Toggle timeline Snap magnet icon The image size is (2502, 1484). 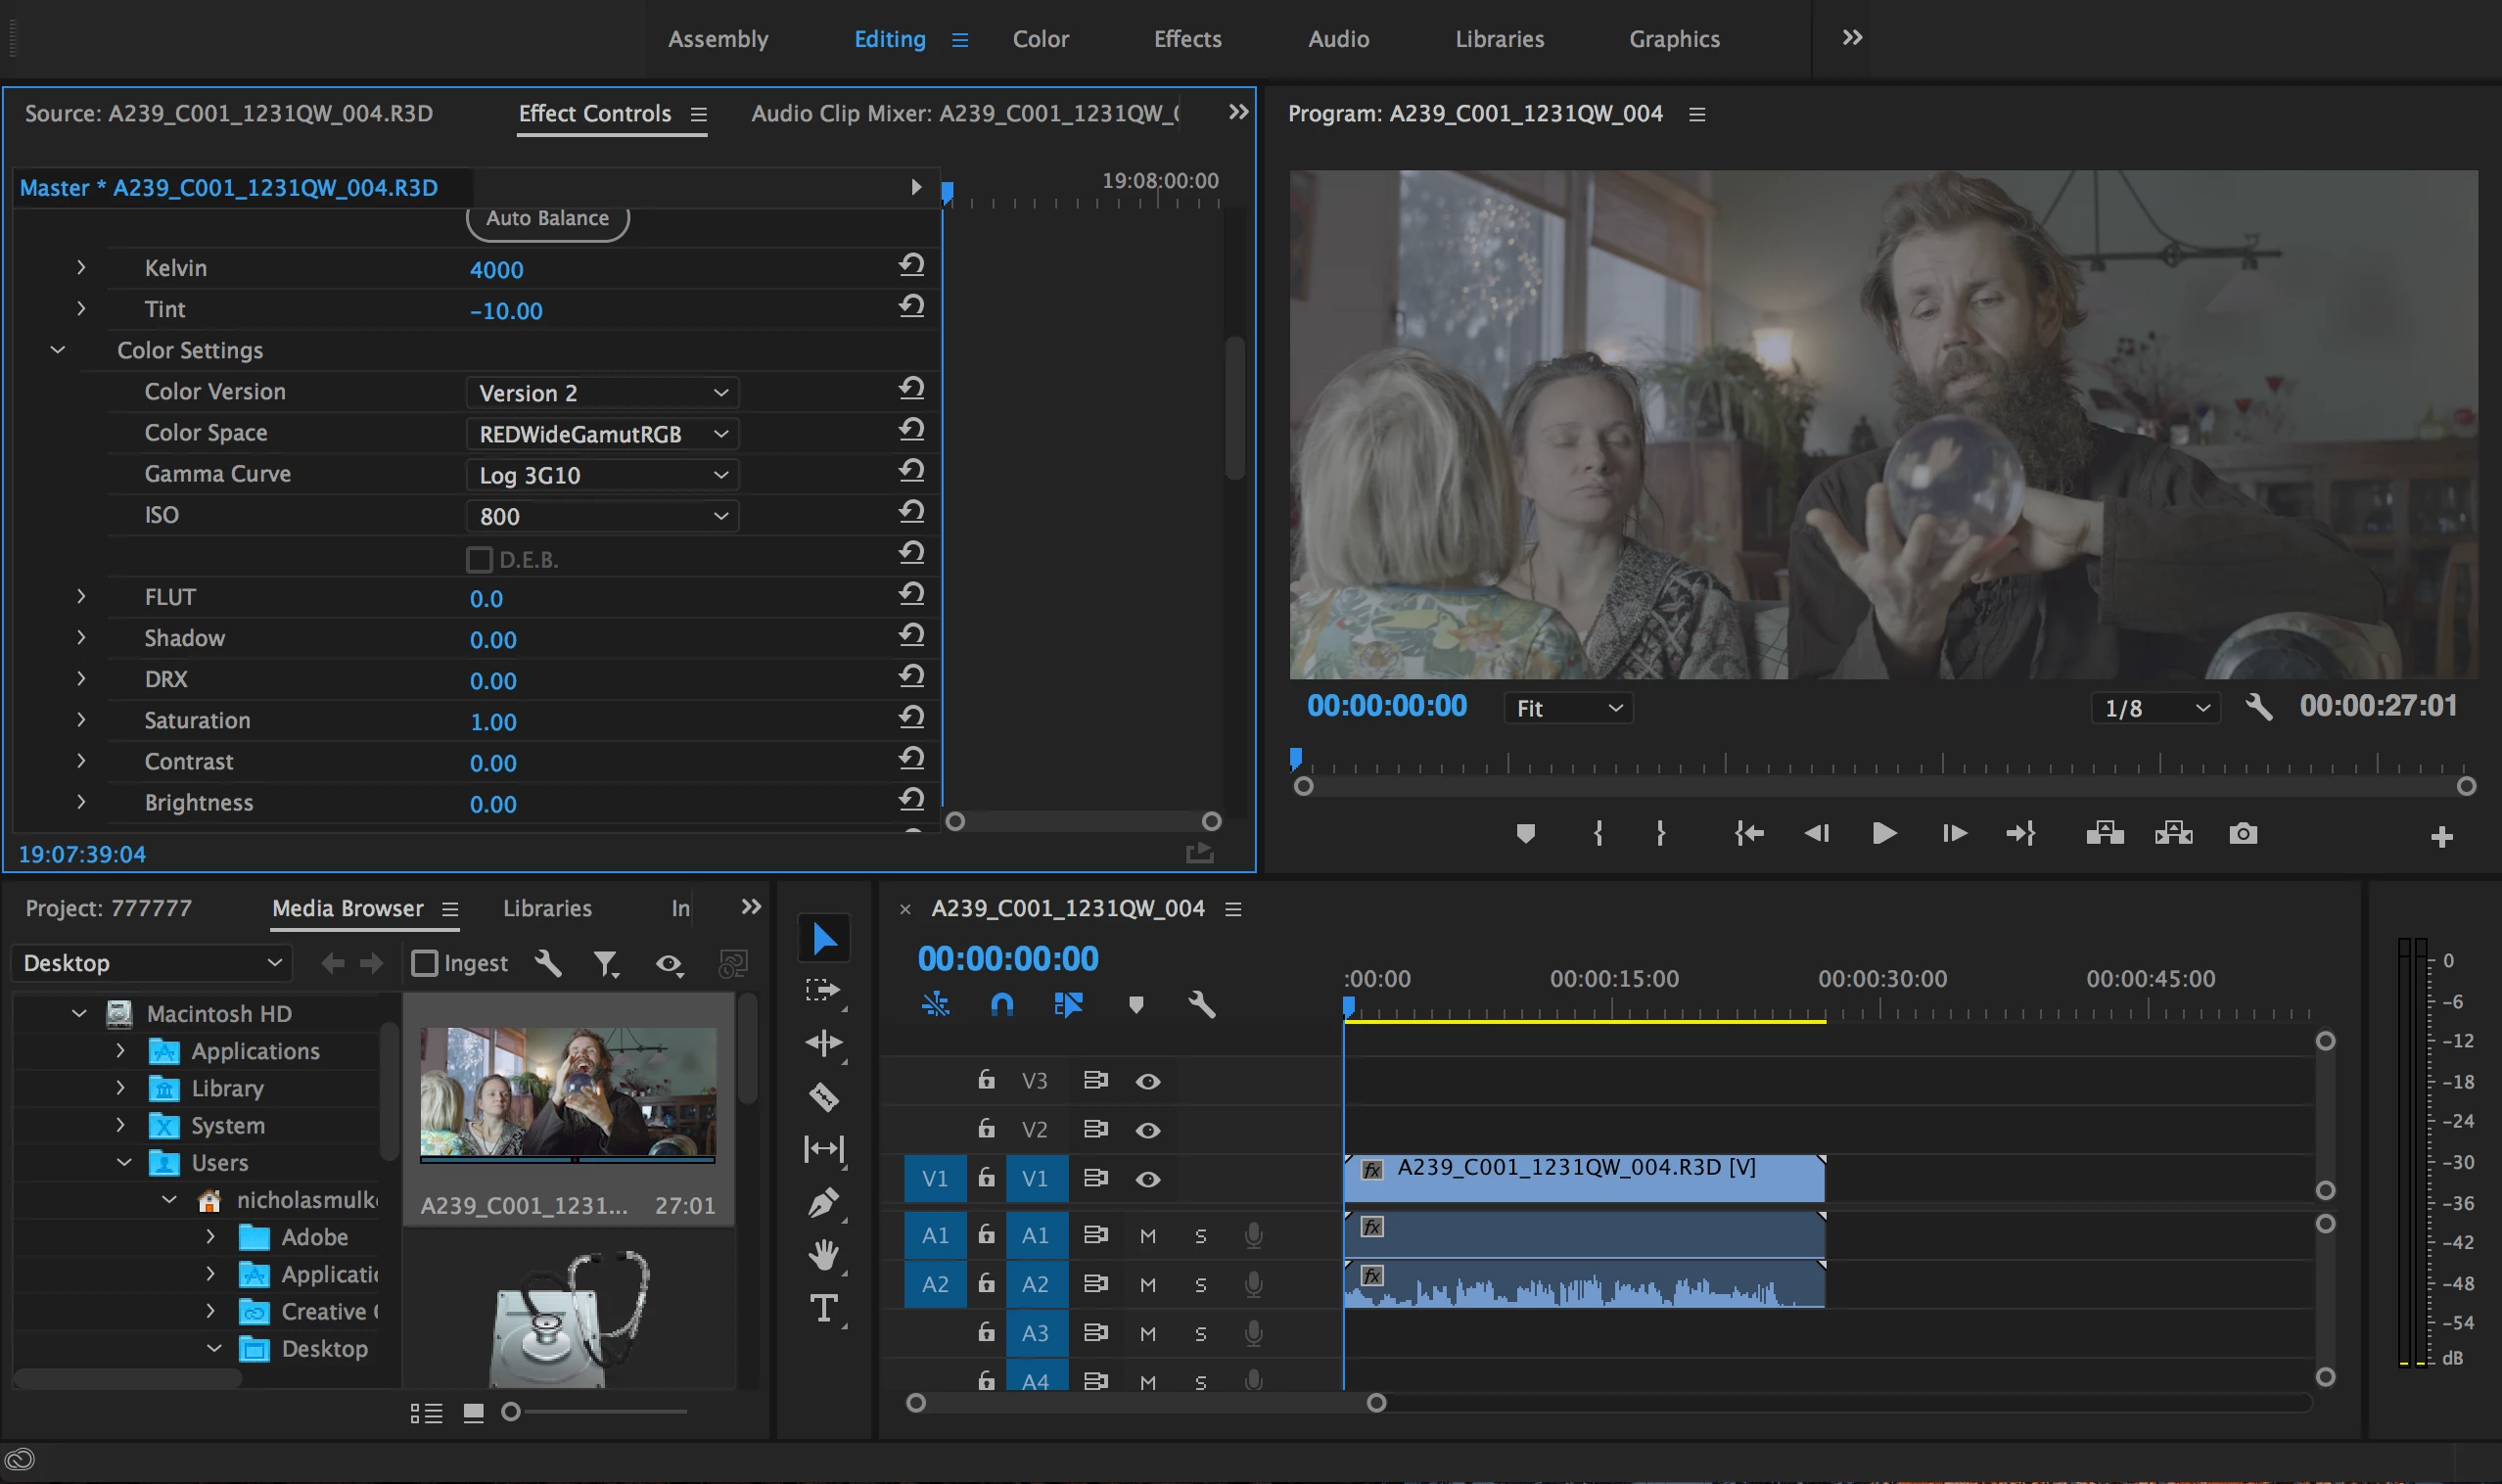(1001, 1004)
